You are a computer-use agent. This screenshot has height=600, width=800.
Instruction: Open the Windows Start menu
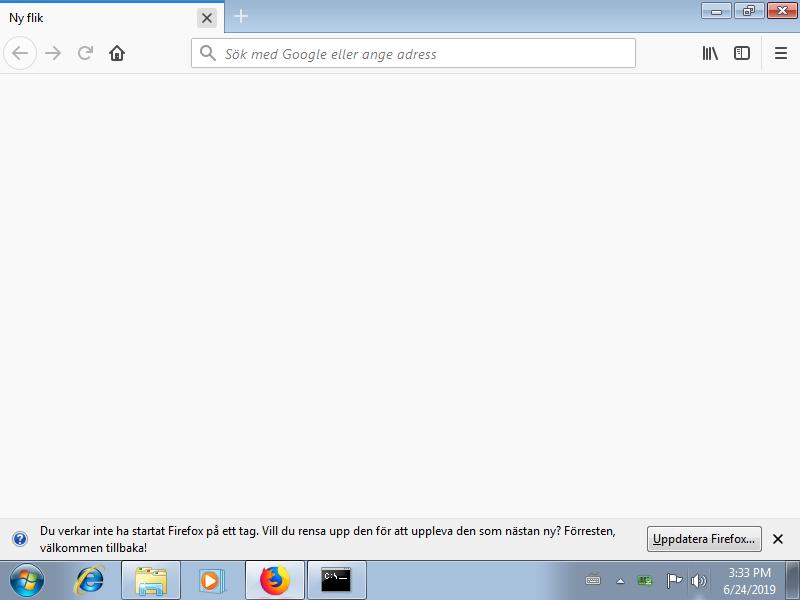(27, 581)
